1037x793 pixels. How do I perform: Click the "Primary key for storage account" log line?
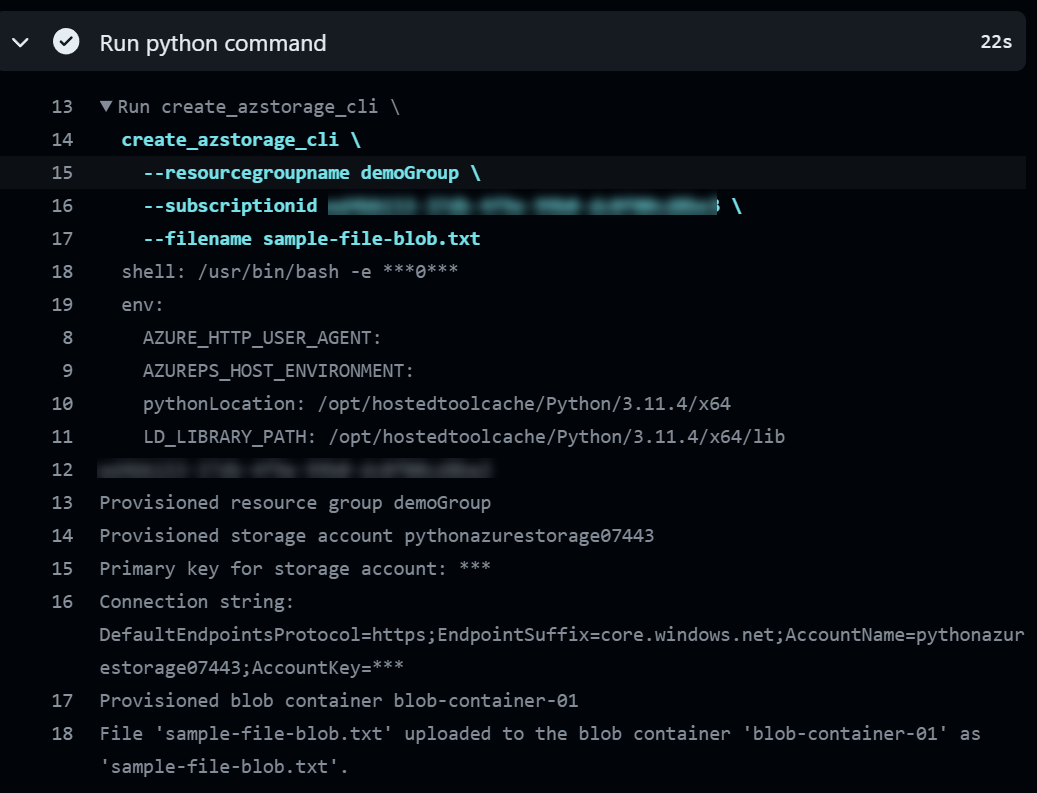point(294,568)
